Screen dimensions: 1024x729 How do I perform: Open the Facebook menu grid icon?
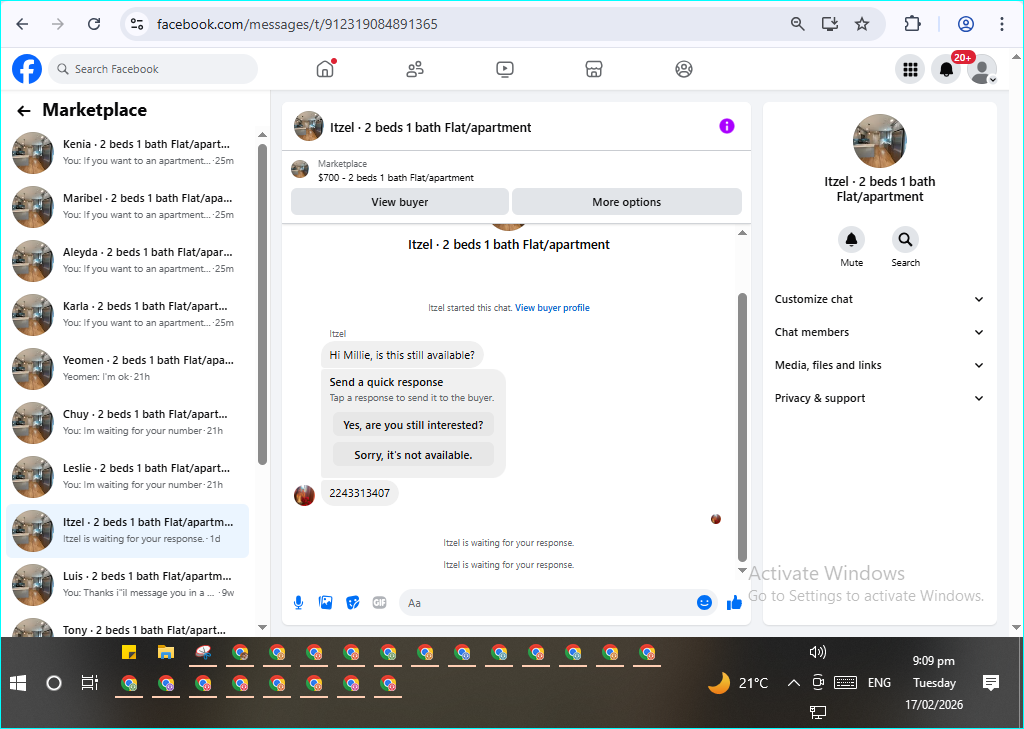(x=910, y=69)
